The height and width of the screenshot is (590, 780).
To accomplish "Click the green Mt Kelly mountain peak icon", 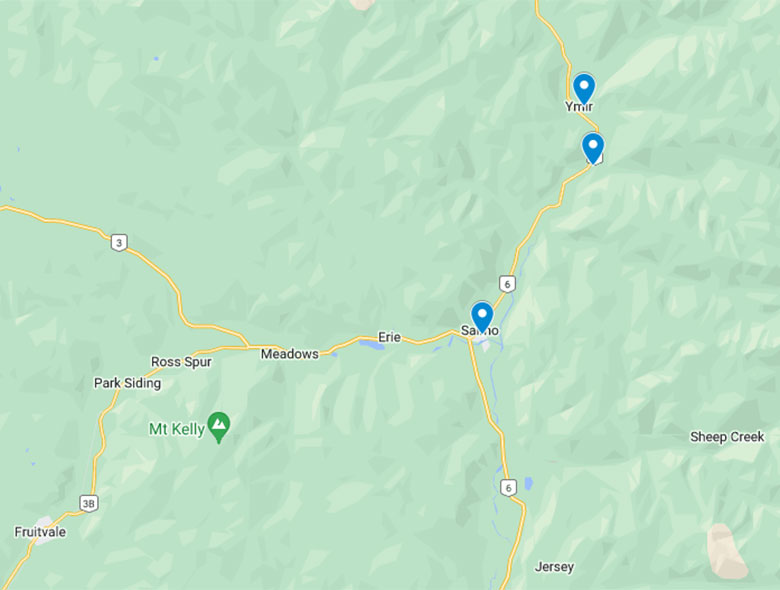I will [218, 427].
